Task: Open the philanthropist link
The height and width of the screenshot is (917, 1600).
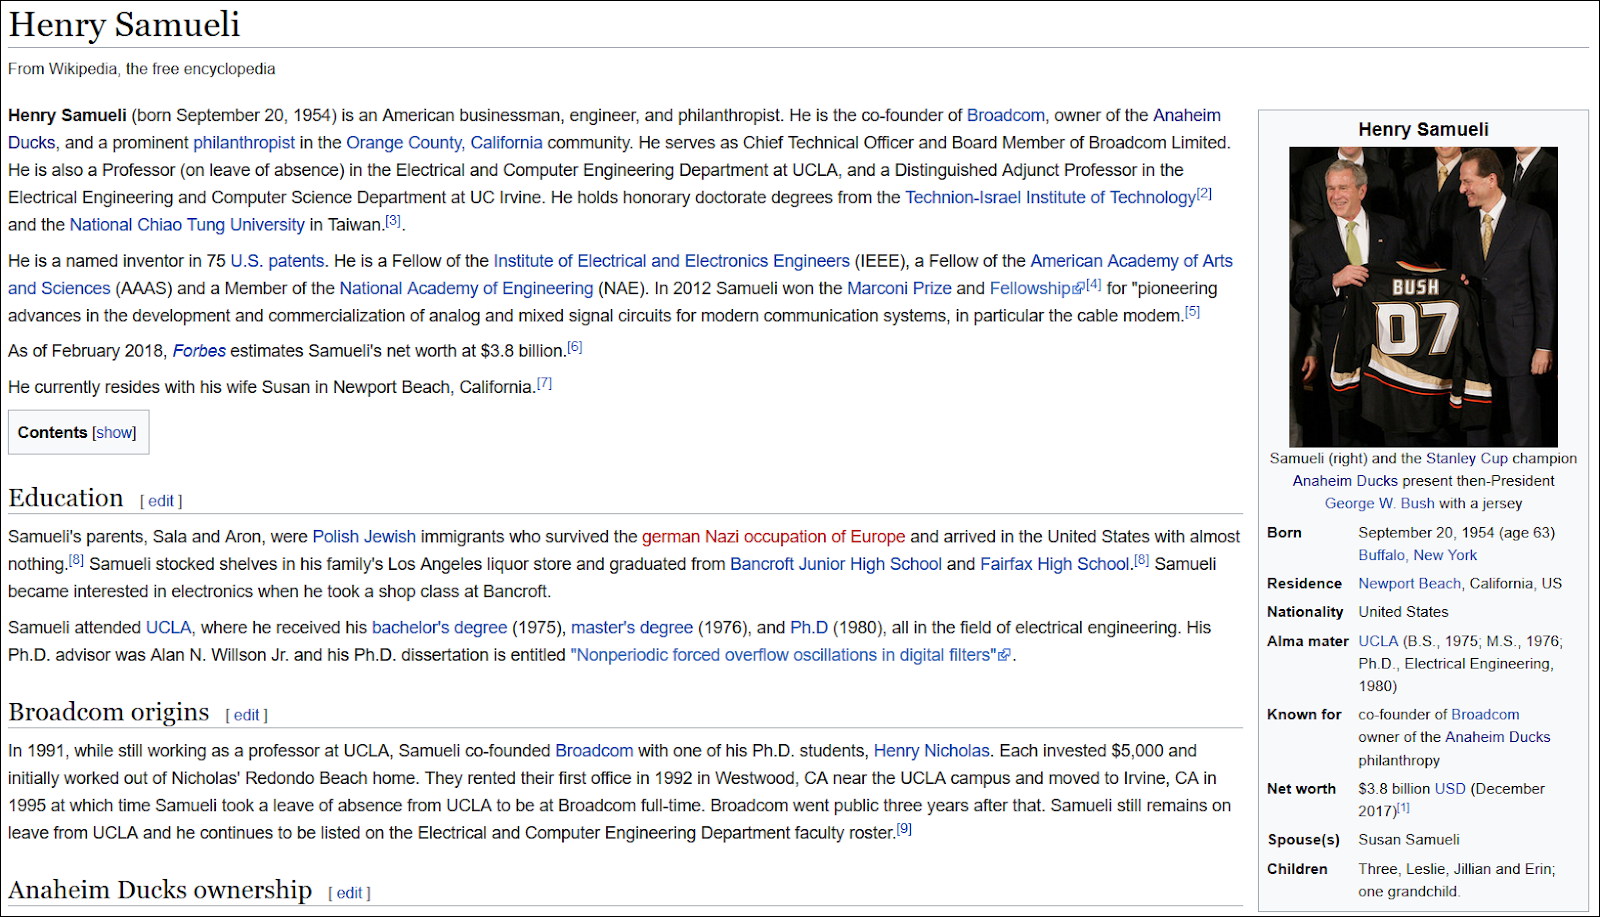Action: [244, 143]
